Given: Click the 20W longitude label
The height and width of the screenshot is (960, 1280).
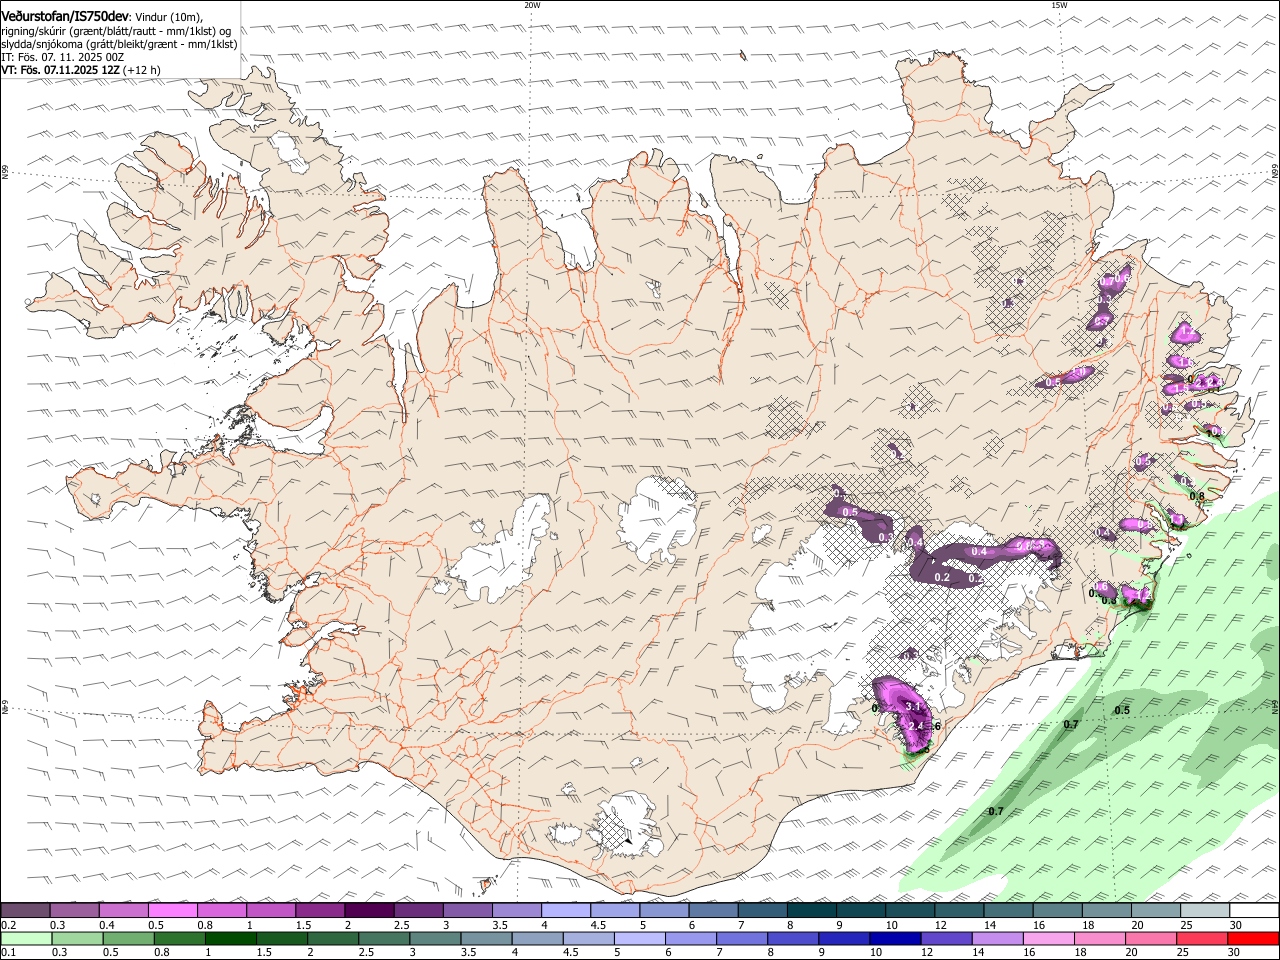Looking at the screenshot, I should tap(532, 5).
